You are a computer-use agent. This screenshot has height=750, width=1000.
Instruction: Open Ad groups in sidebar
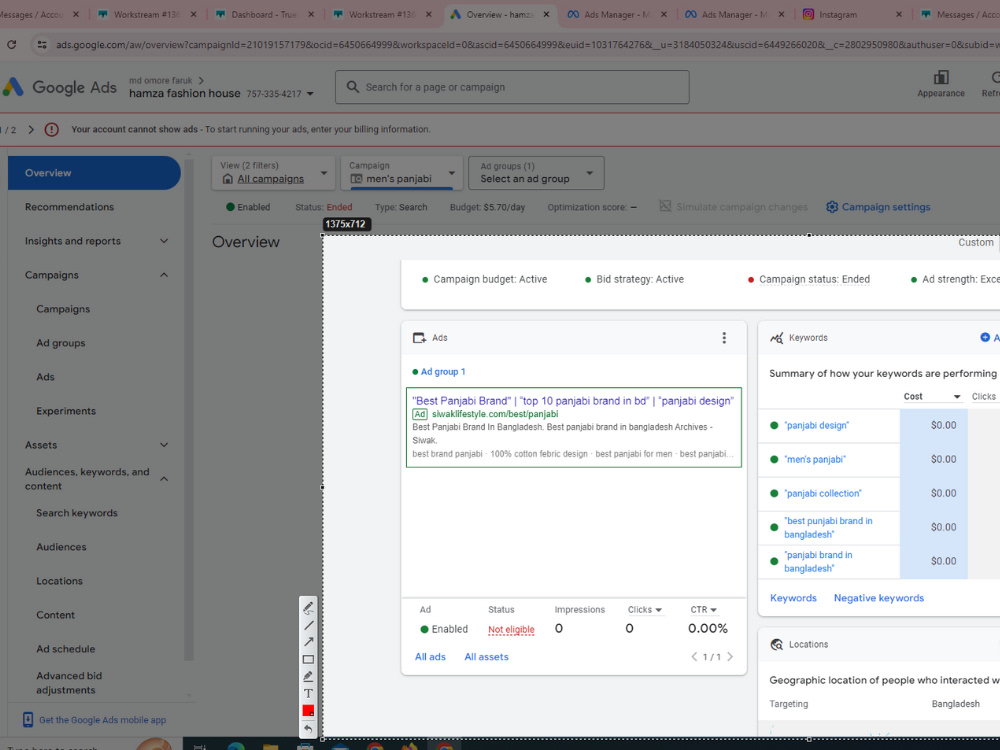[61, 343]
